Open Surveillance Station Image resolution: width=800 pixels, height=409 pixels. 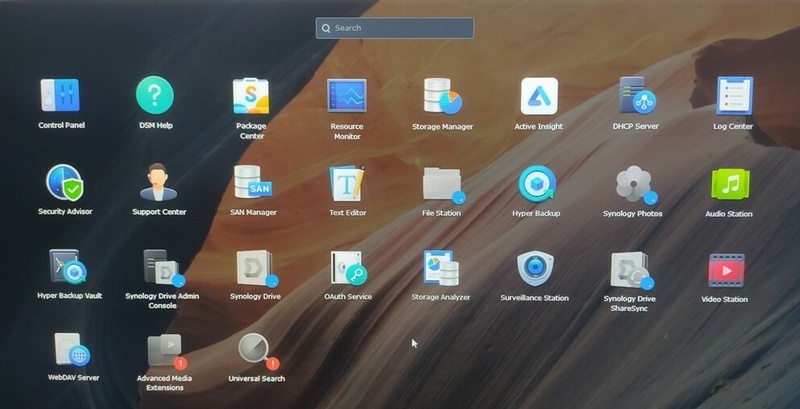(x=535, y=269)
